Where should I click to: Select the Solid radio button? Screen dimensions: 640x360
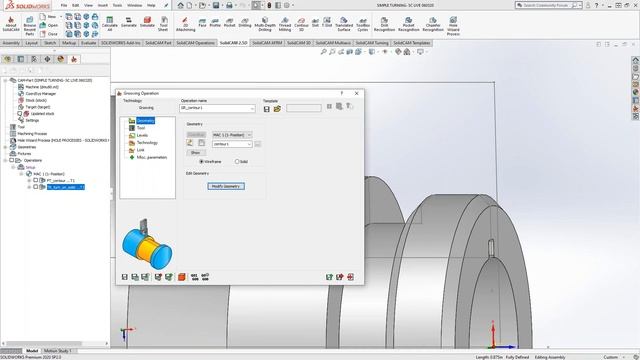tap(237, 162)
